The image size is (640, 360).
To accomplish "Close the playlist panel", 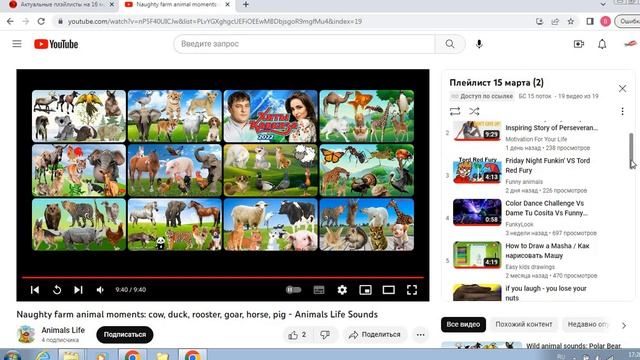I will tap(622, 89).
